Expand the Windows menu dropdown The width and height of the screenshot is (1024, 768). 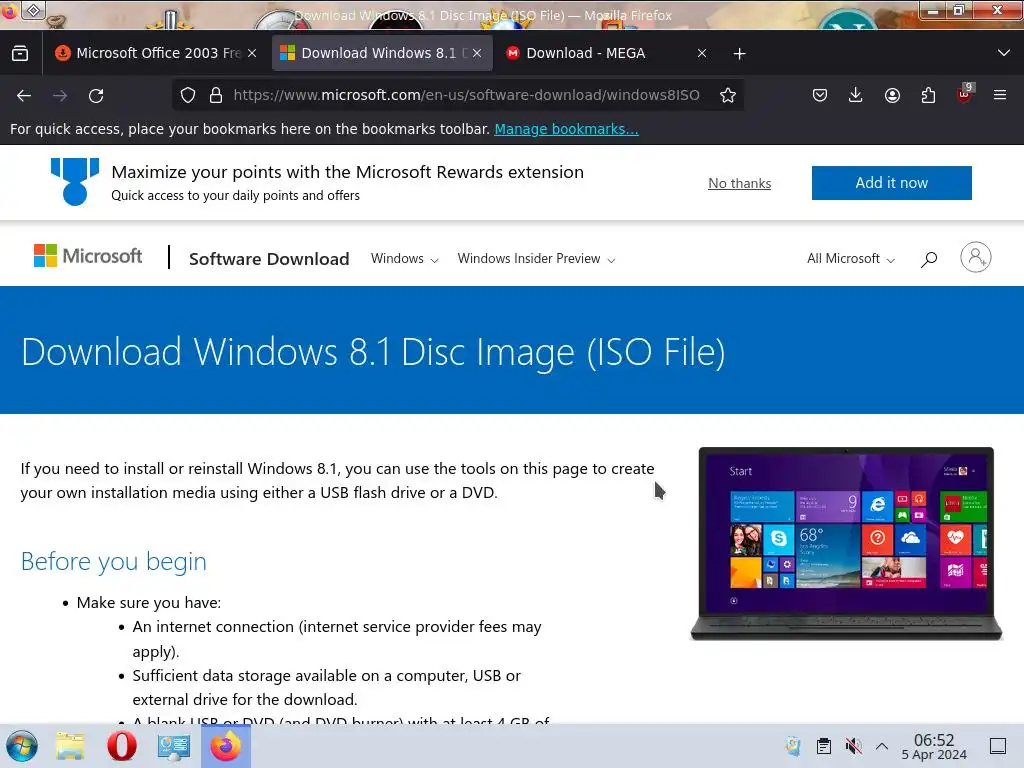point(404,259)
